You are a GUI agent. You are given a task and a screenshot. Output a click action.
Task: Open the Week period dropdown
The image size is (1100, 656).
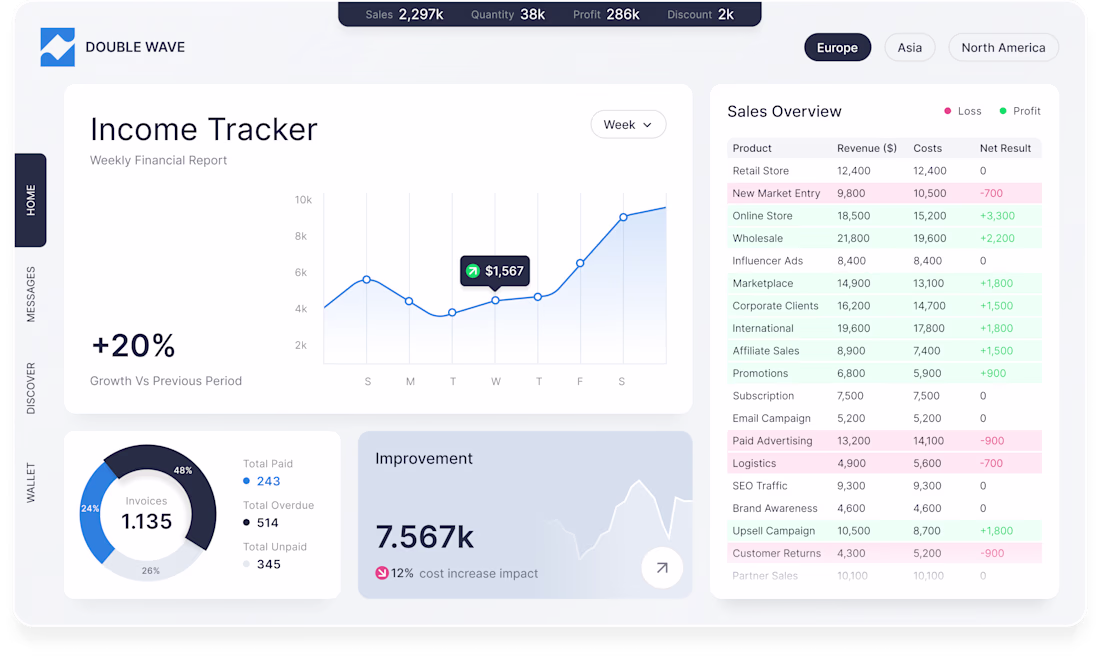[x=628, y=124]
